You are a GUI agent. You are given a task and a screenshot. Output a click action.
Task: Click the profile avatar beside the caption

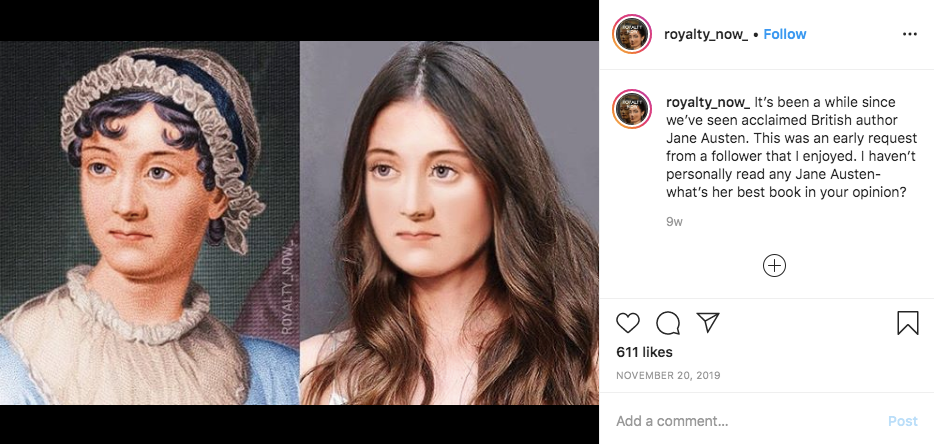point(632,110)
